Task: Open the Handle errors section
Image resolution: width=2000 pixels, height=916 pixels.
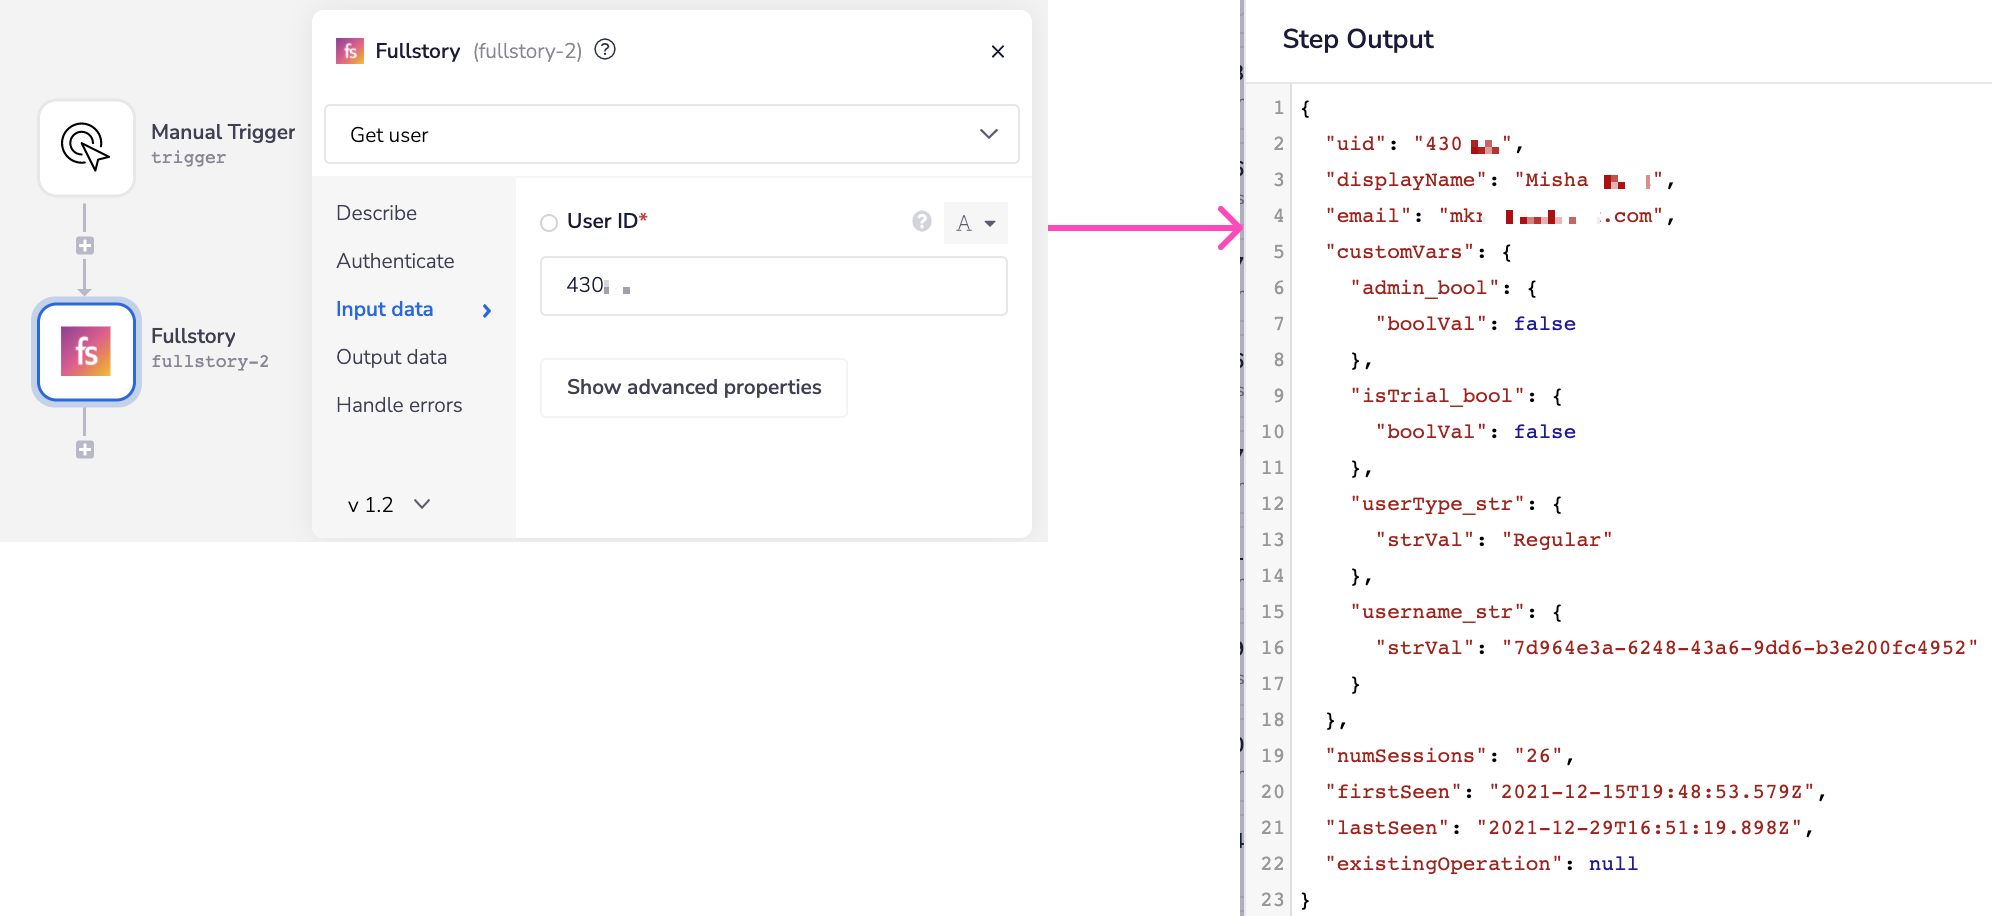Action: click(399, 405)
